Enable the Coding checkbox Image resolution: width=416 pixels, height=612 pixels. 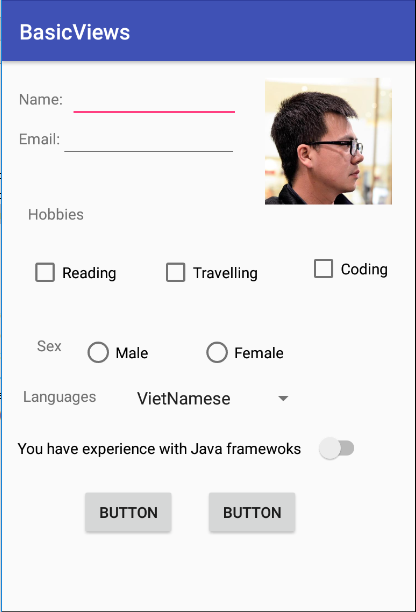pyautogui.click(x=324, y=269)
